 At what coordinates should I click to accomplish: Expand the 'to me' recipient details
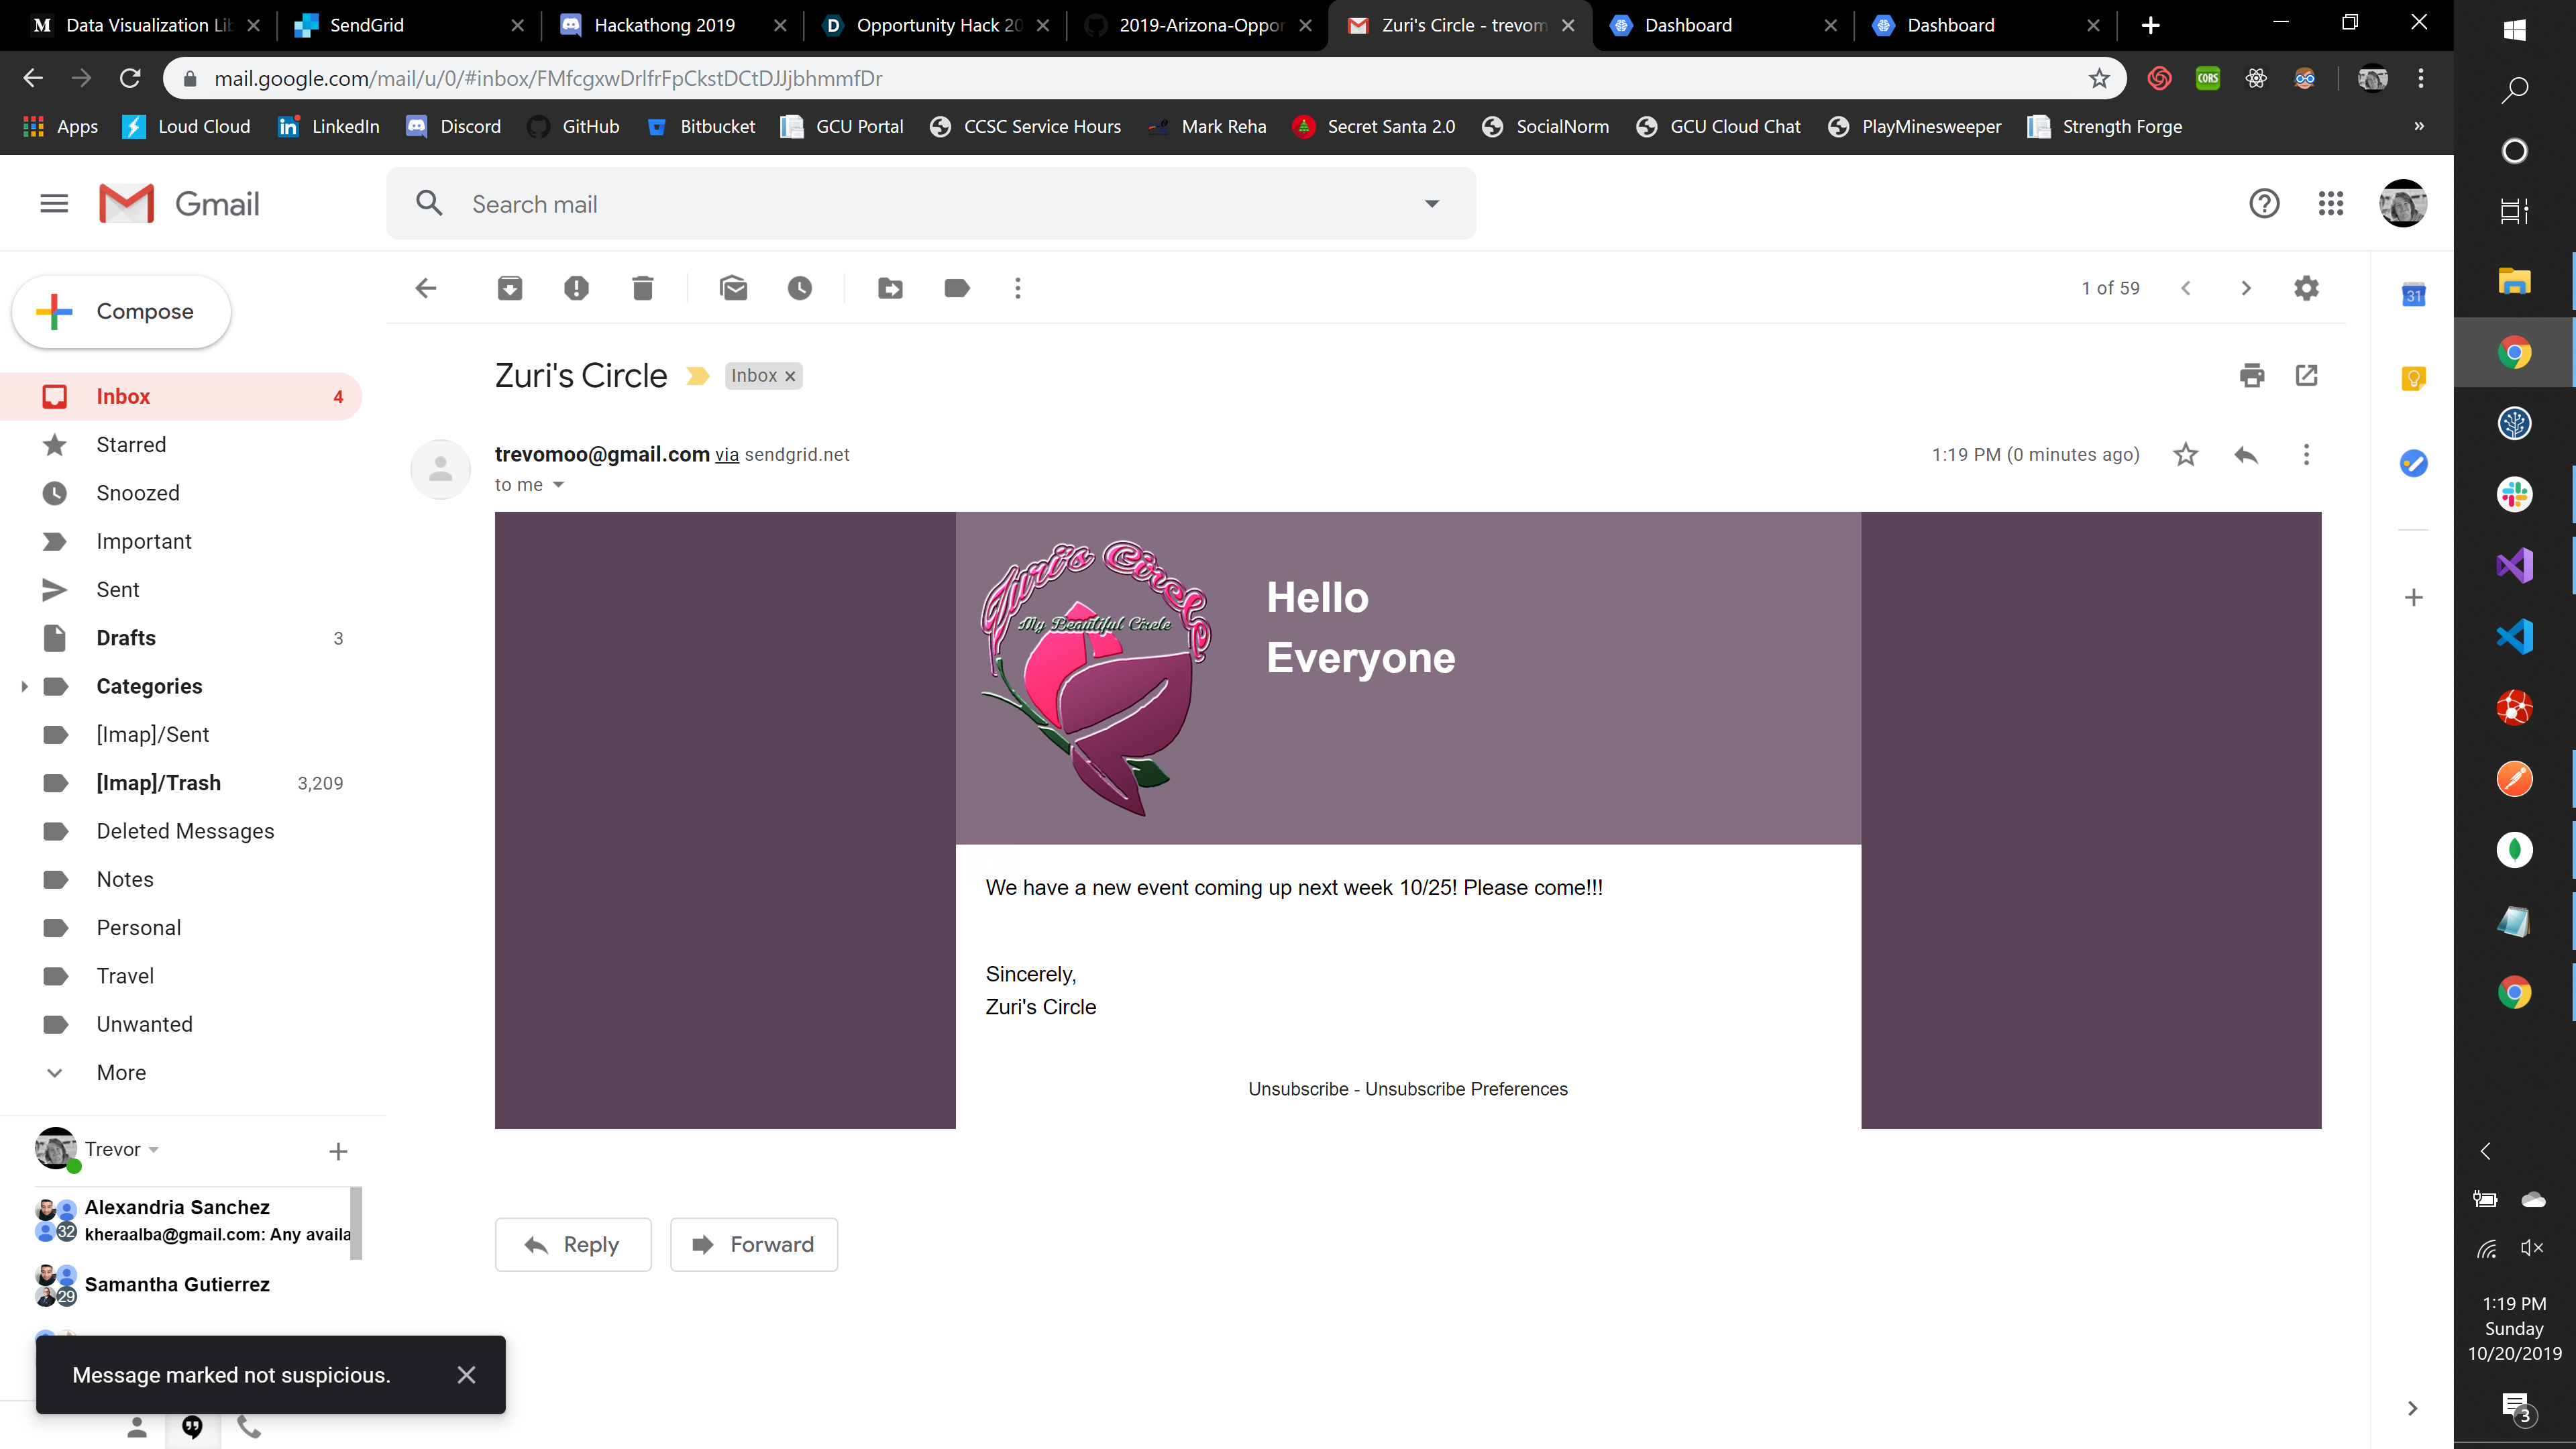click(558, 485)
